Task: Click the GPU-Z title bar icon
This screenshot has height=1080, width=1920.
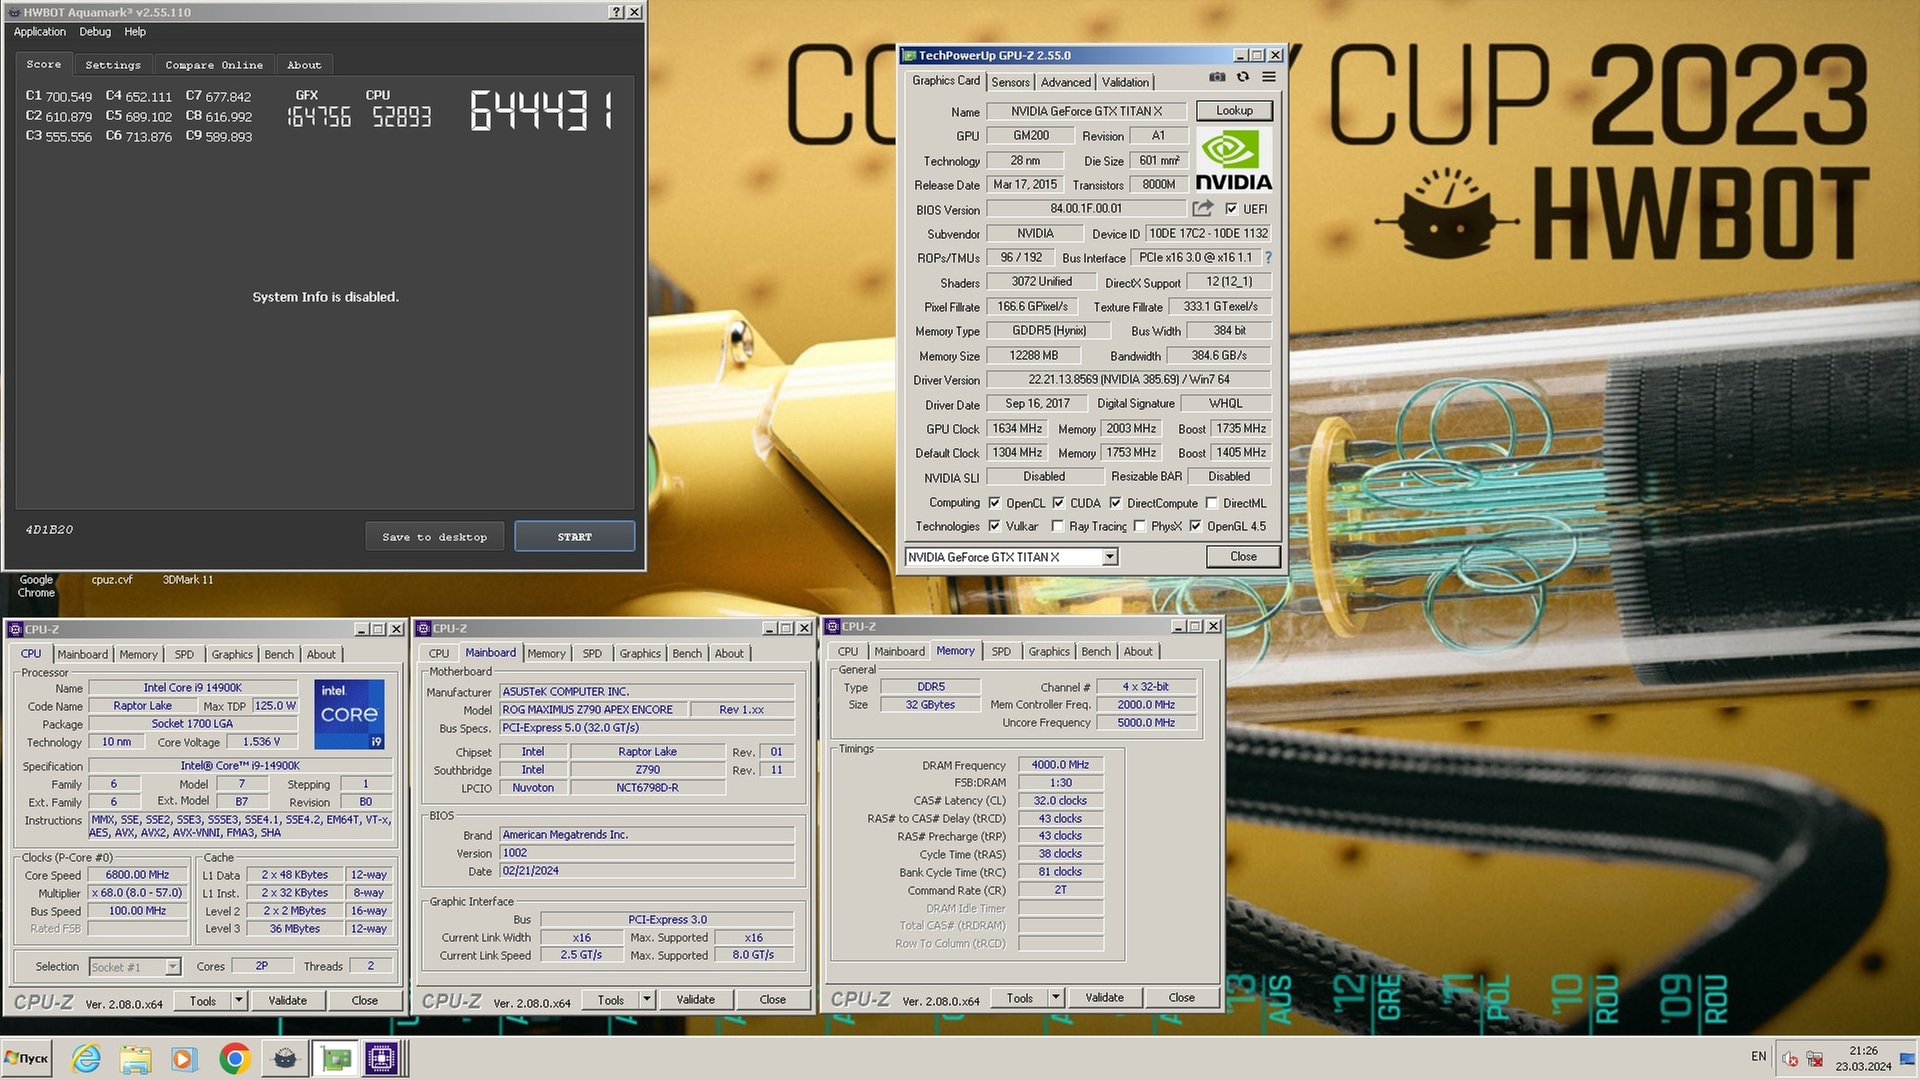Action: 909,55
